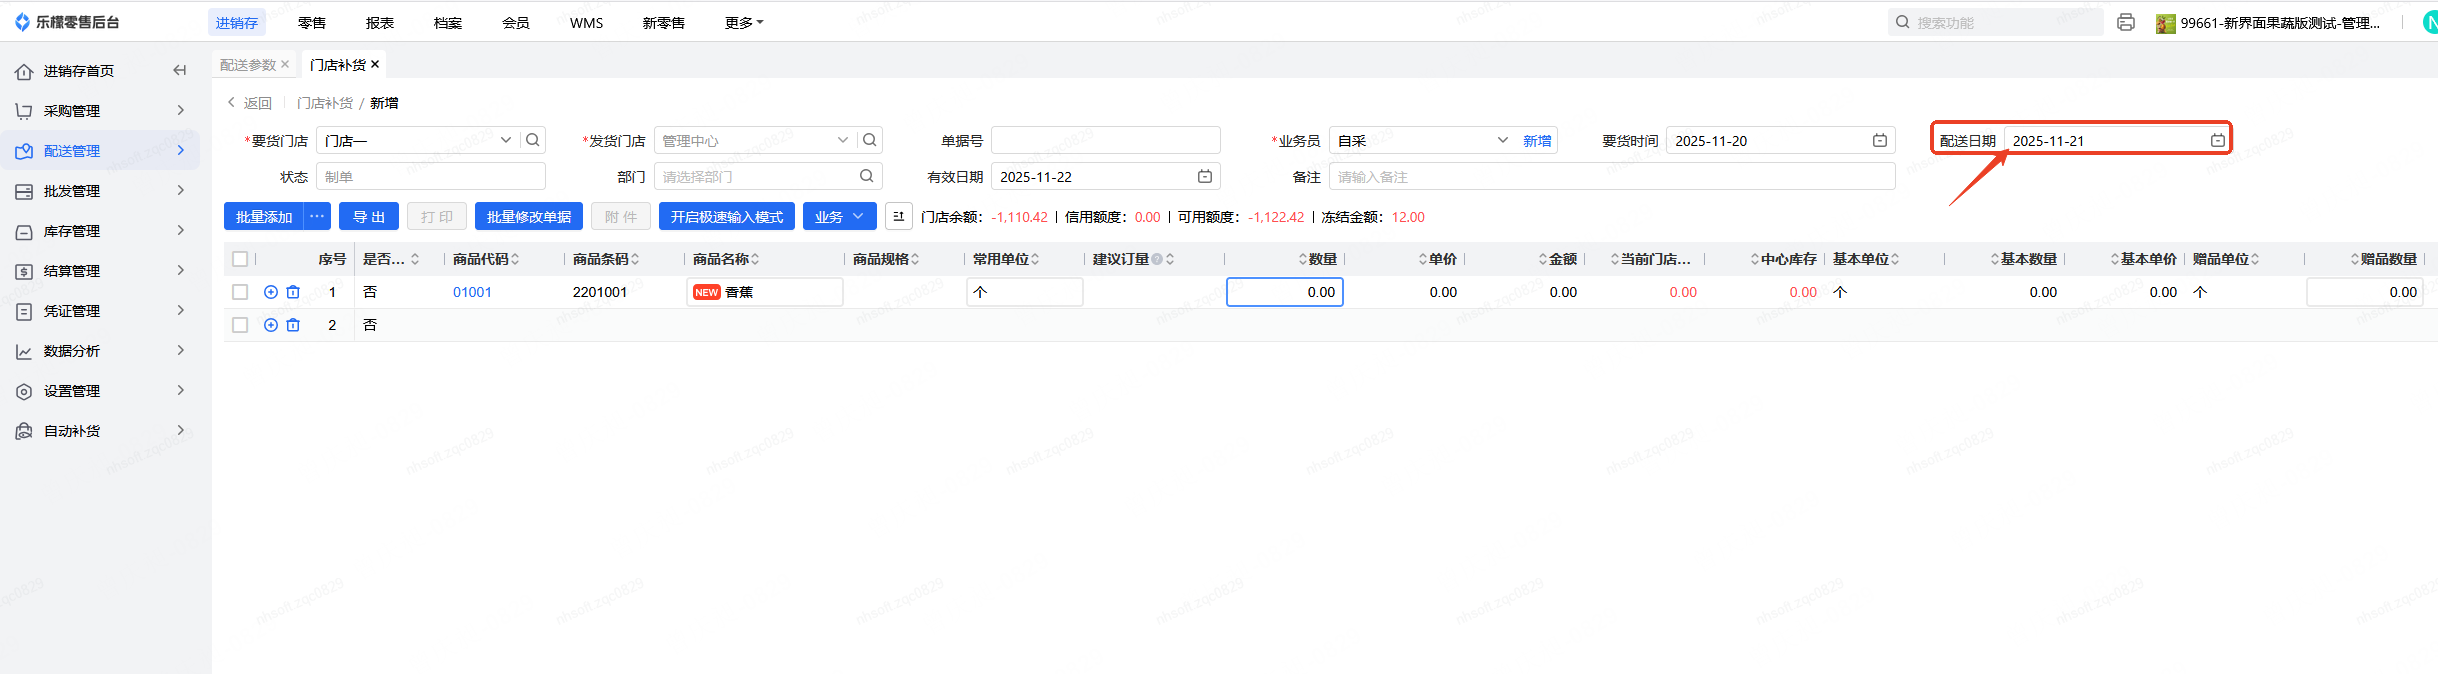
Task: Sort by the 商品代码 column header
Action: [x=486, y=259]
